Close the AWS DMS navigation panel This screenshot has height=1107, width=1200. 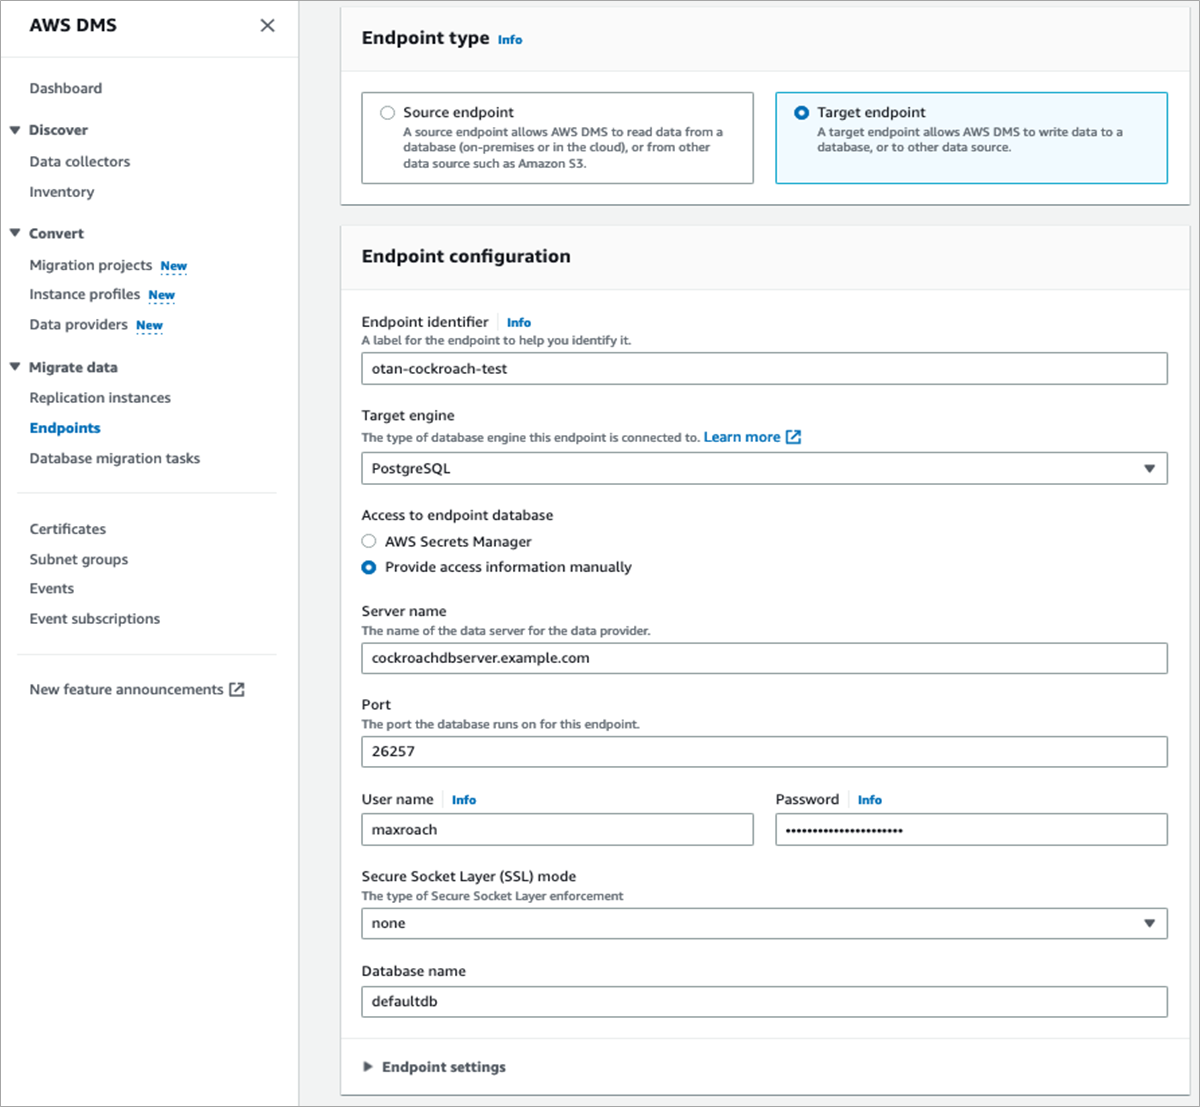click(267, 26)
